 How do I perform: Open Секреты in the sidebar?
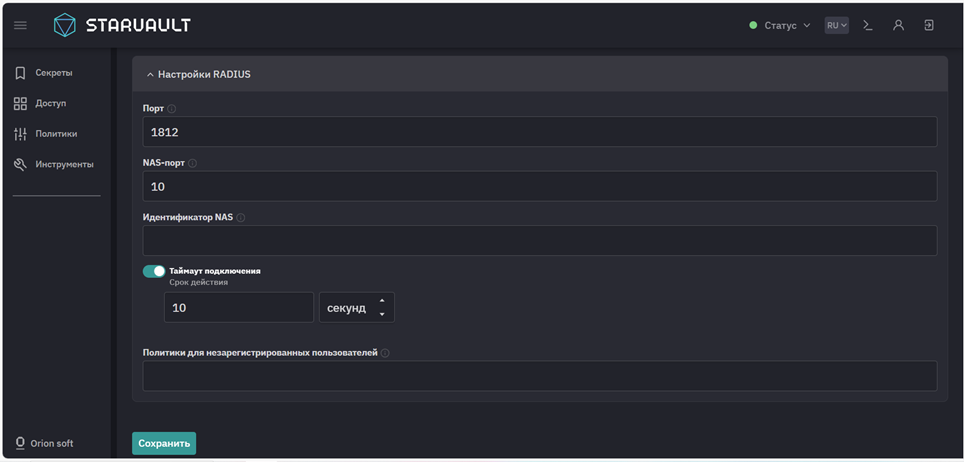coord(53,73)
